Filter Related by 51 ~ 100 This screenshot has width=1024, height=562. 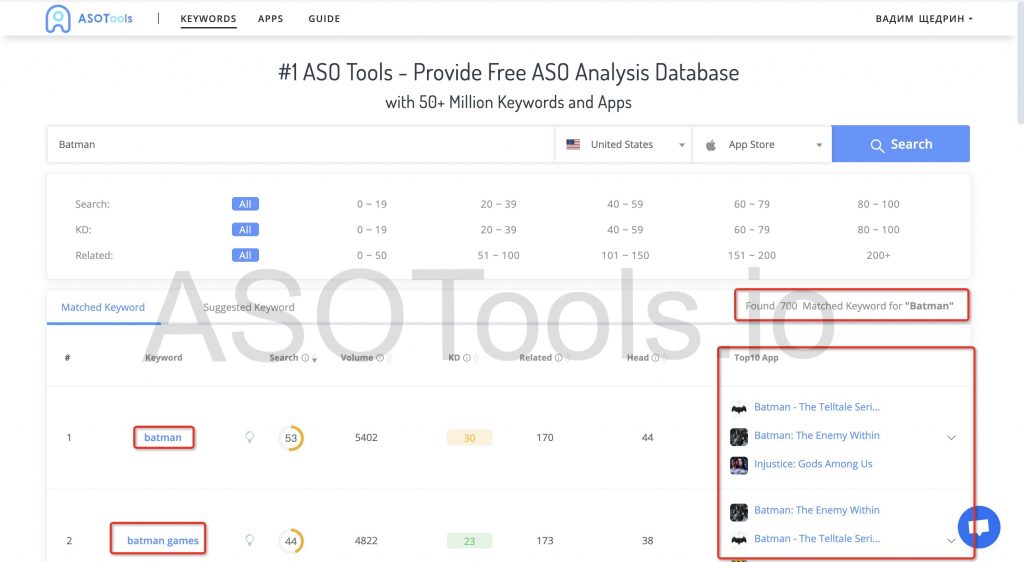498,255
